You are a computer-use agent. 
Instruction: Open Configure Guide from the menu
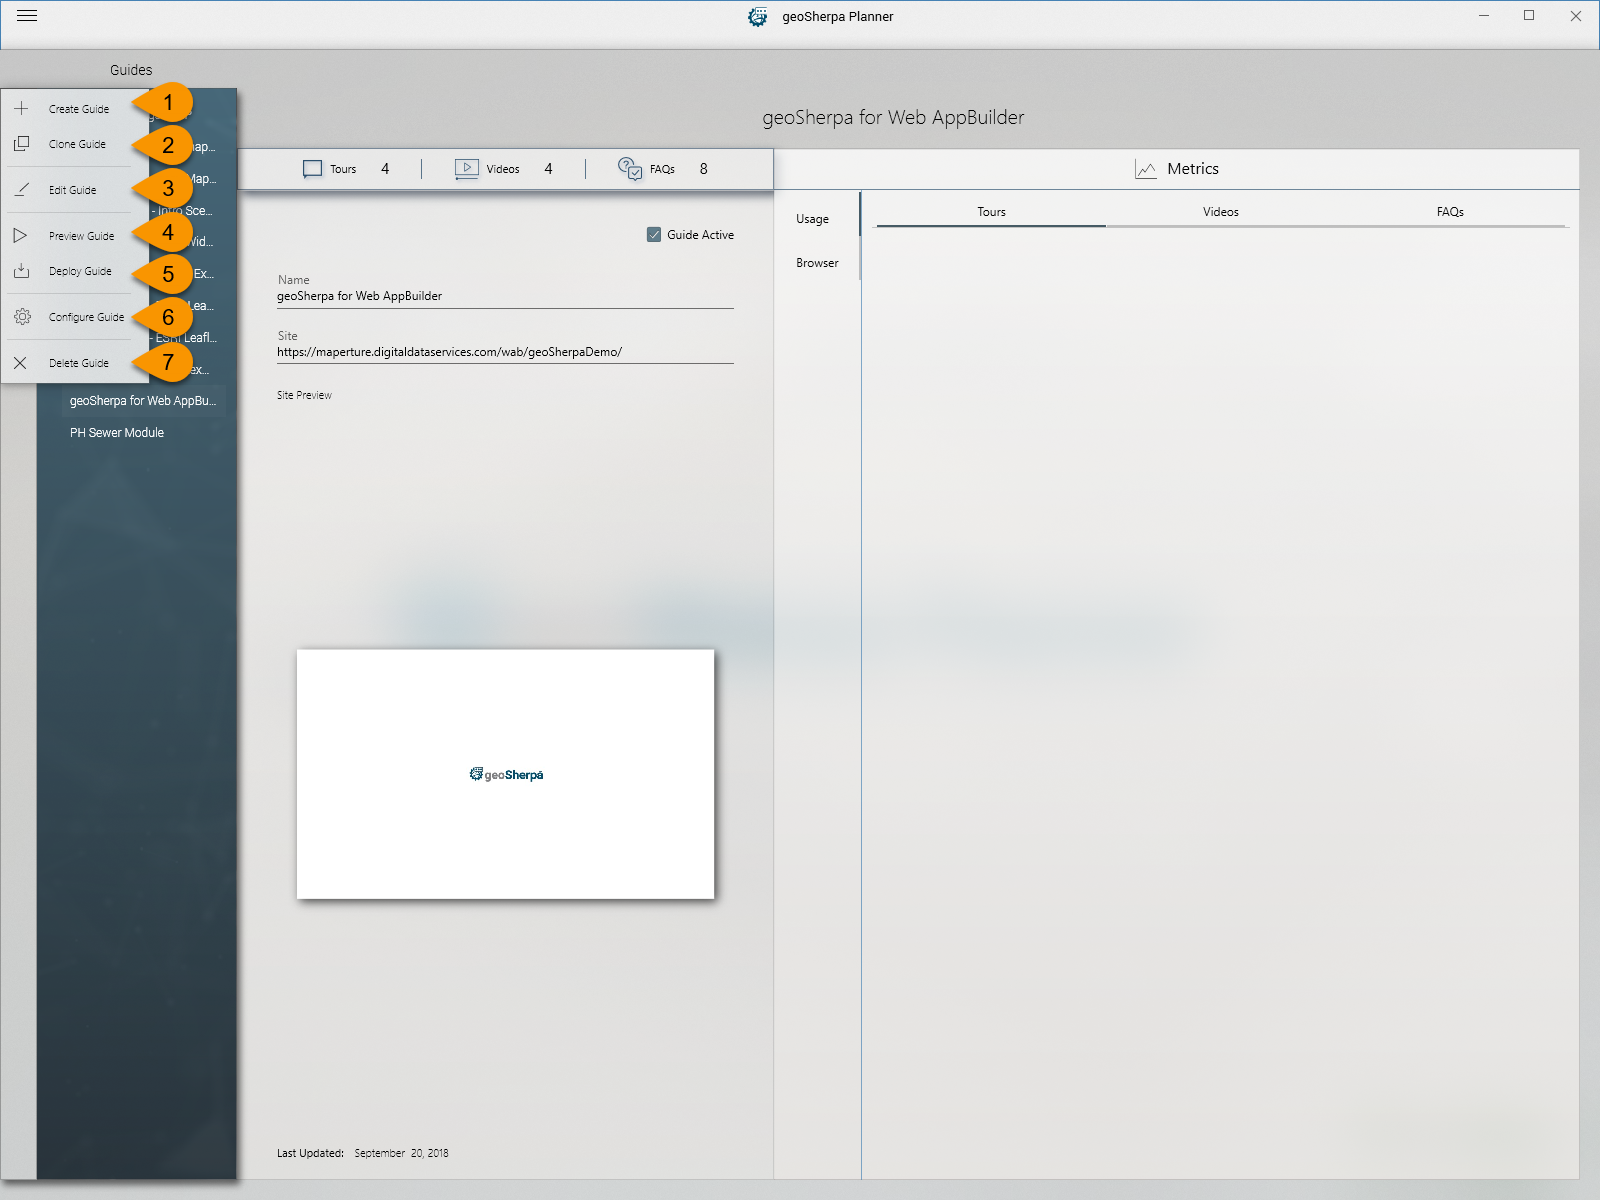pos(75,317)
